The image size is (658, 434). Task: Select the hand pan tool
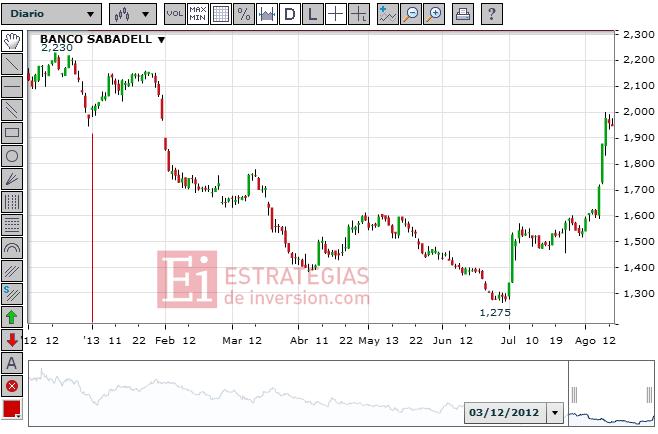(12, 41)
